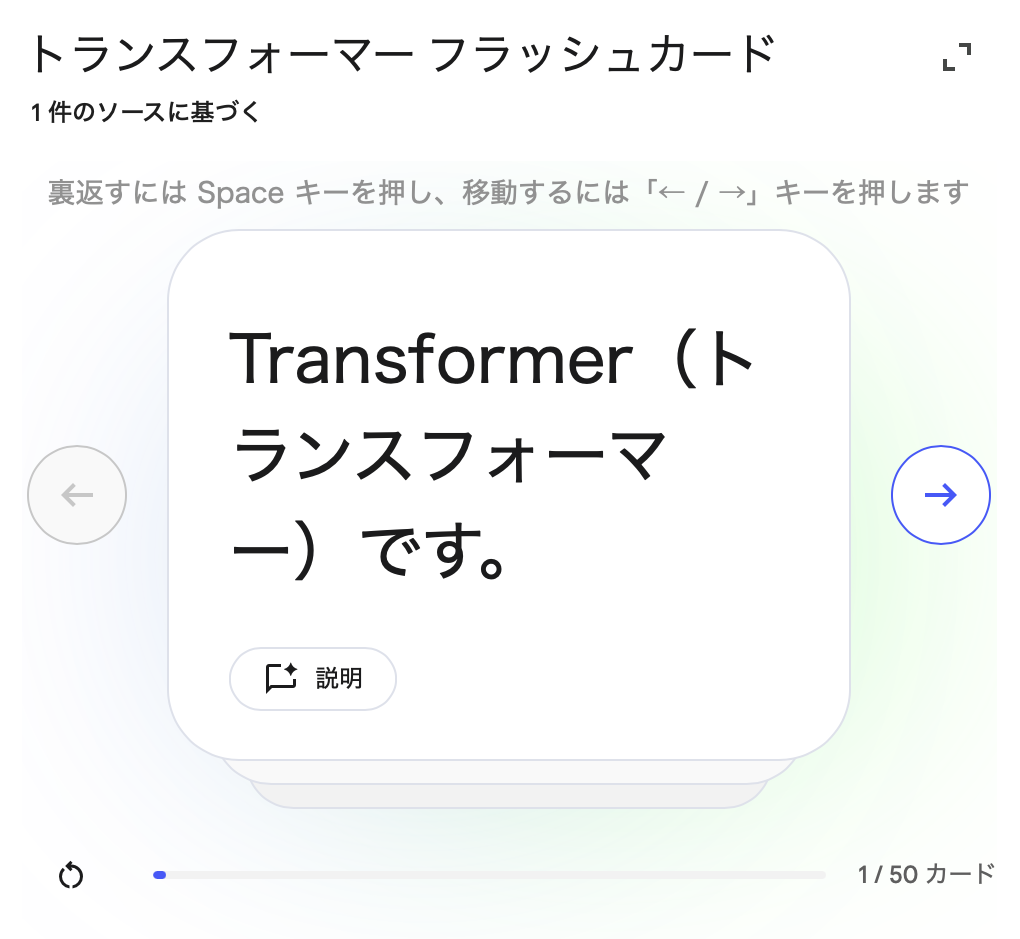Open the 1 件のソースに基づく source note
The width and height of the screenshot is (1020, 939).
146,113
